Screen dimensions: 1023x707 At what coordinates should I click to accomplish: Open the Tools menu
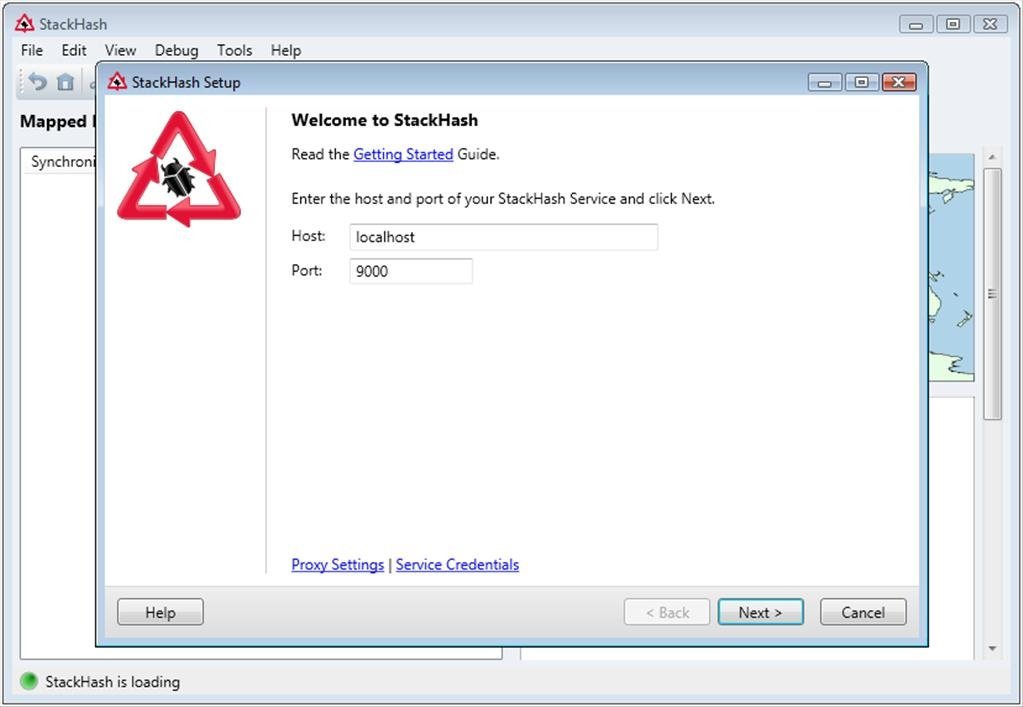click(x=234, y=50)
